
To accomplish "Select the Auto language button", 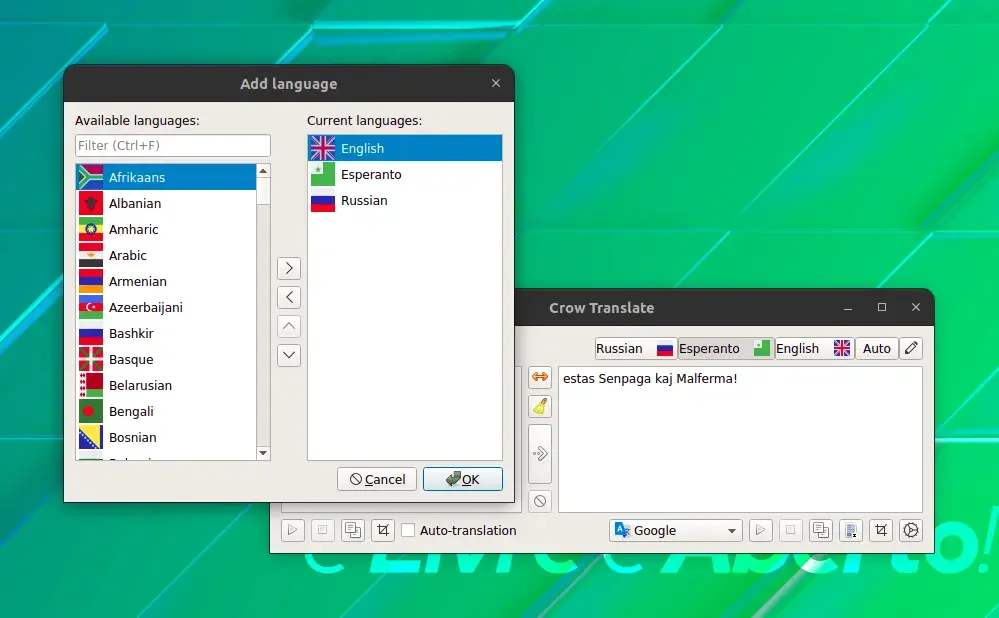I will tap(877, 349).
